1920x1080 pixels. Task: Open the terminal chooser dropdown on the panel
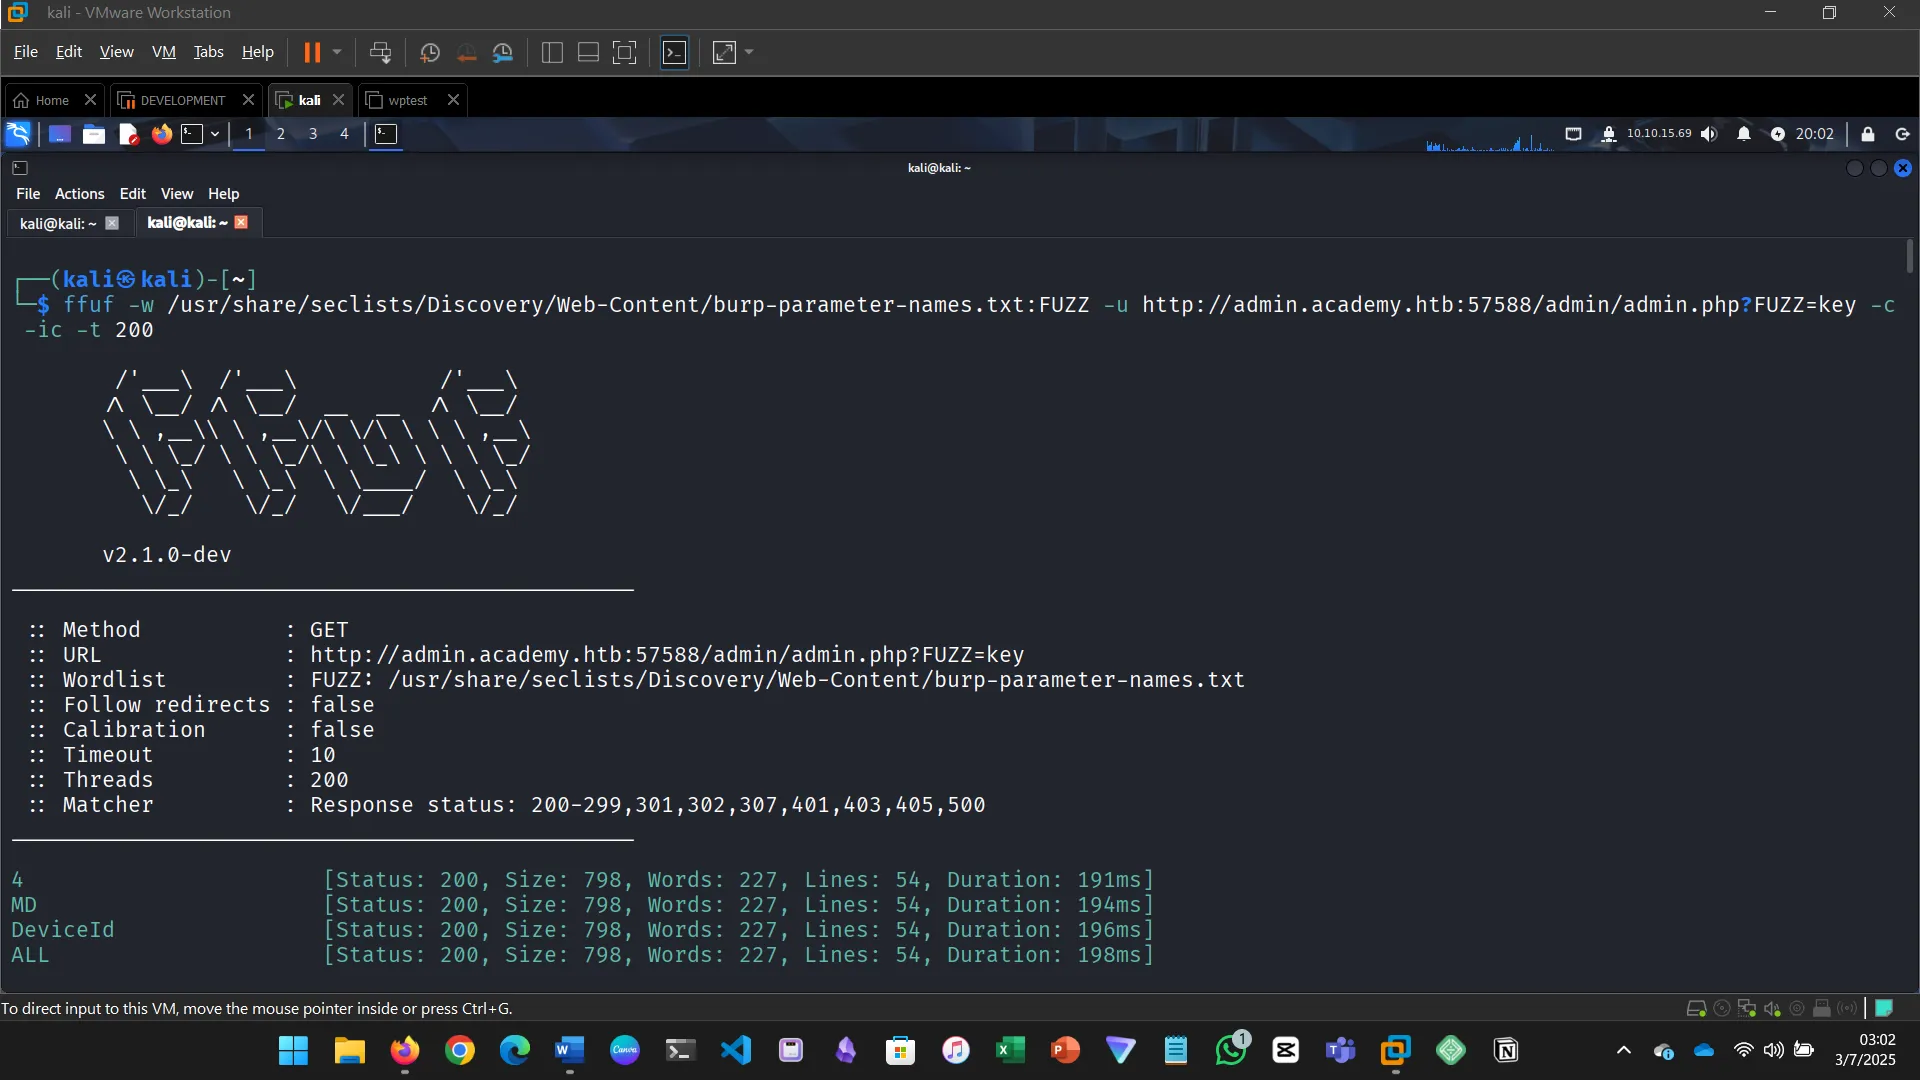click(213, 133)
